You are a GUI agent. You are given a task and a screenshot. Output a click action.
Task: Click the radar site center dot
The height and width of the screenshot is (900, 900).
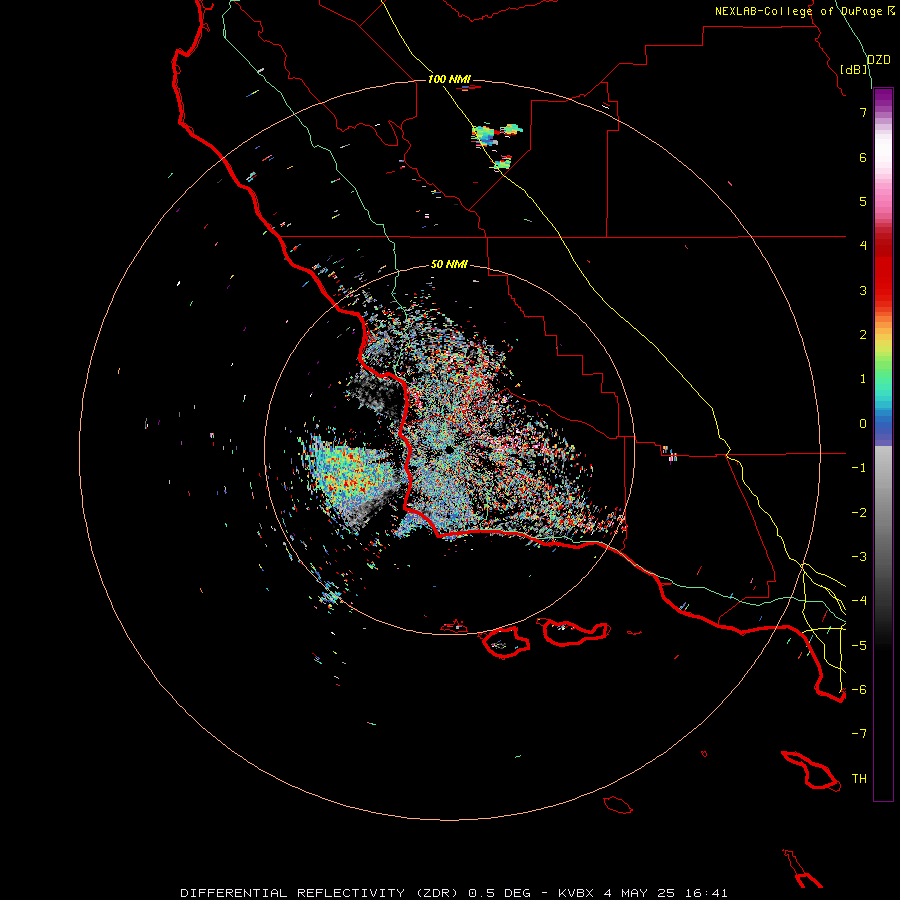pos(449,449)
